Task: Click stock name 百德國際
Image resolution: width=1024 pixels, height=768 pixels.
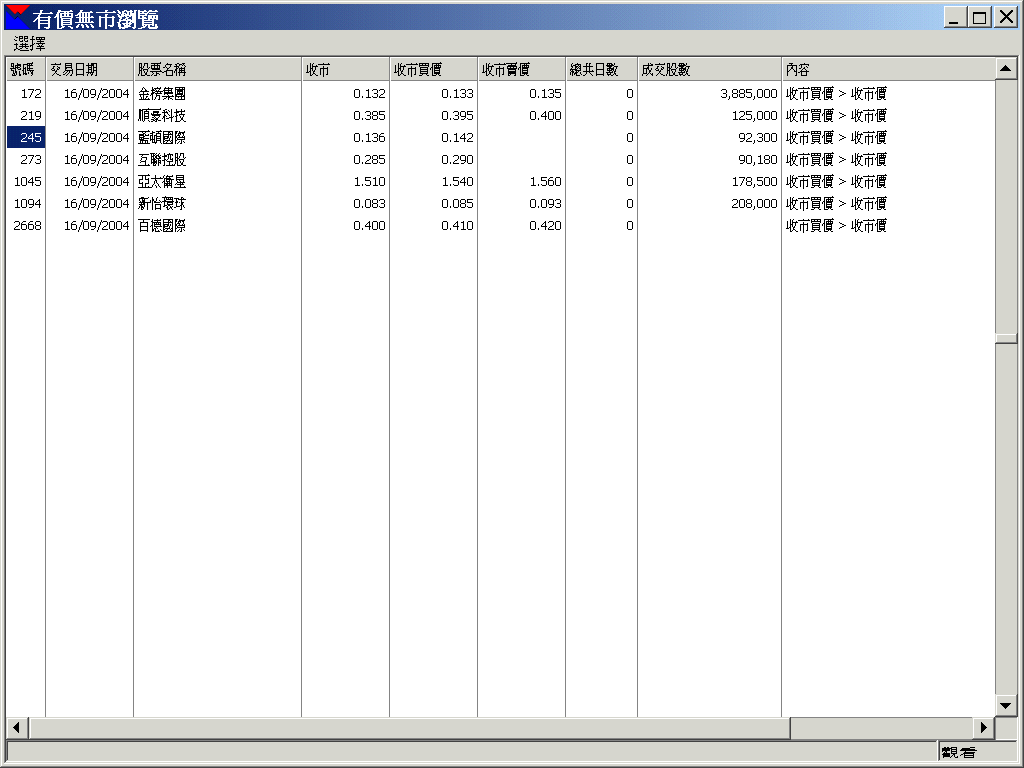Action: (x=162, y=225)
